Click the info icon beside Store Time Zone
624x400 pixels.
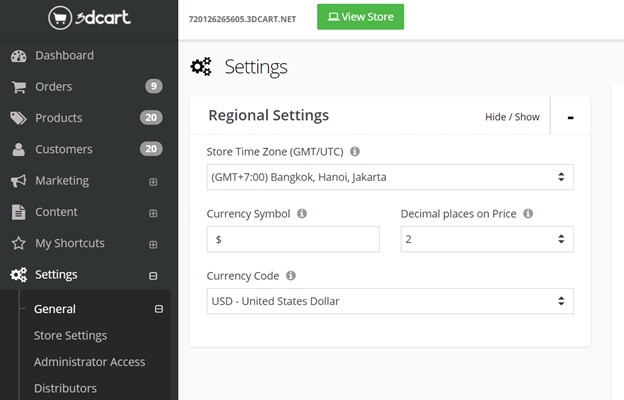pos(355,152)
